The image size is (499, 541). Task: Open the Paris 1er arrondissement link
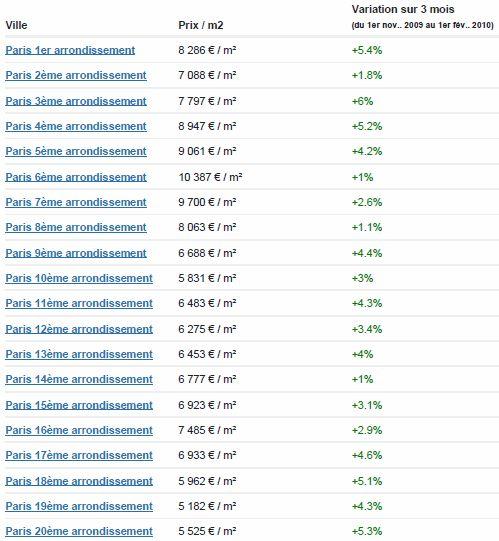click(70, 50)
